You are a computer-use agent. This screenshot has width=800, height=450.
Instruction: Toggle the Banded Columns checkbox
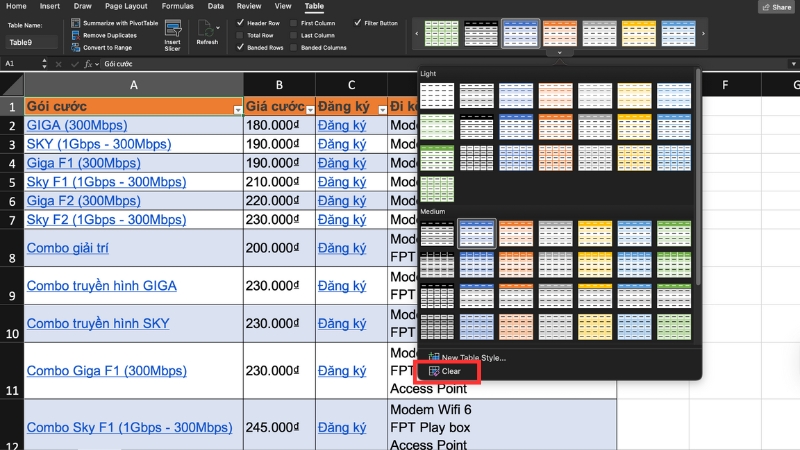293,48
